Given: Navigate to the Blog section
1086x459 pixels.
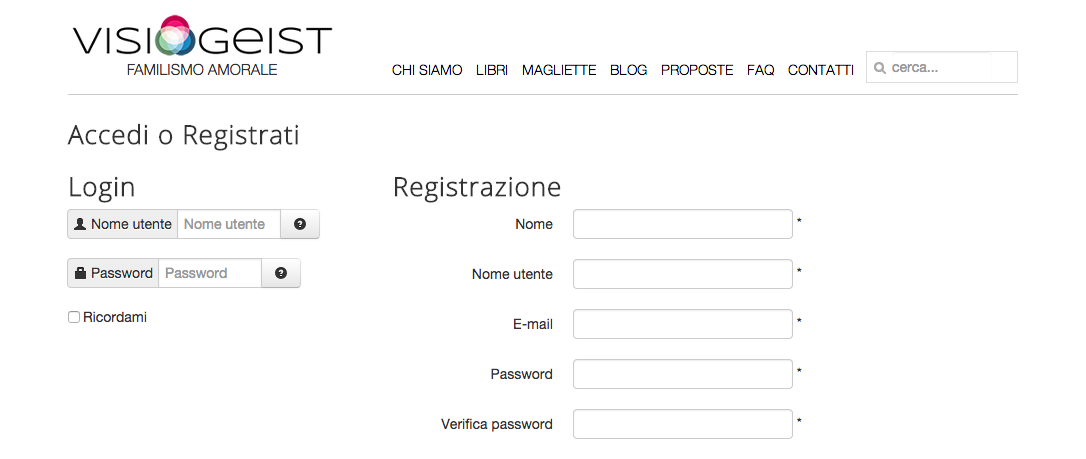Looking at the screenshot, I should [x=628, y=70].
